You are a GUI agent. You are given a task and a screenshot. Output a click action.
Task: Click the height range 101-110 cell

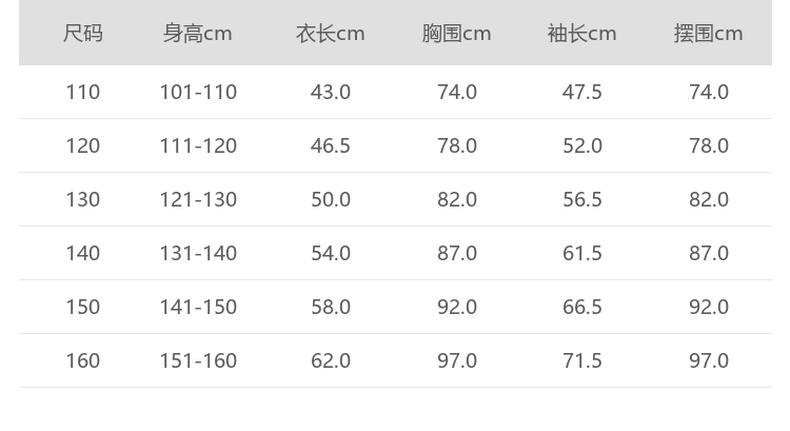pyautogui.click(x=198, y=92)
